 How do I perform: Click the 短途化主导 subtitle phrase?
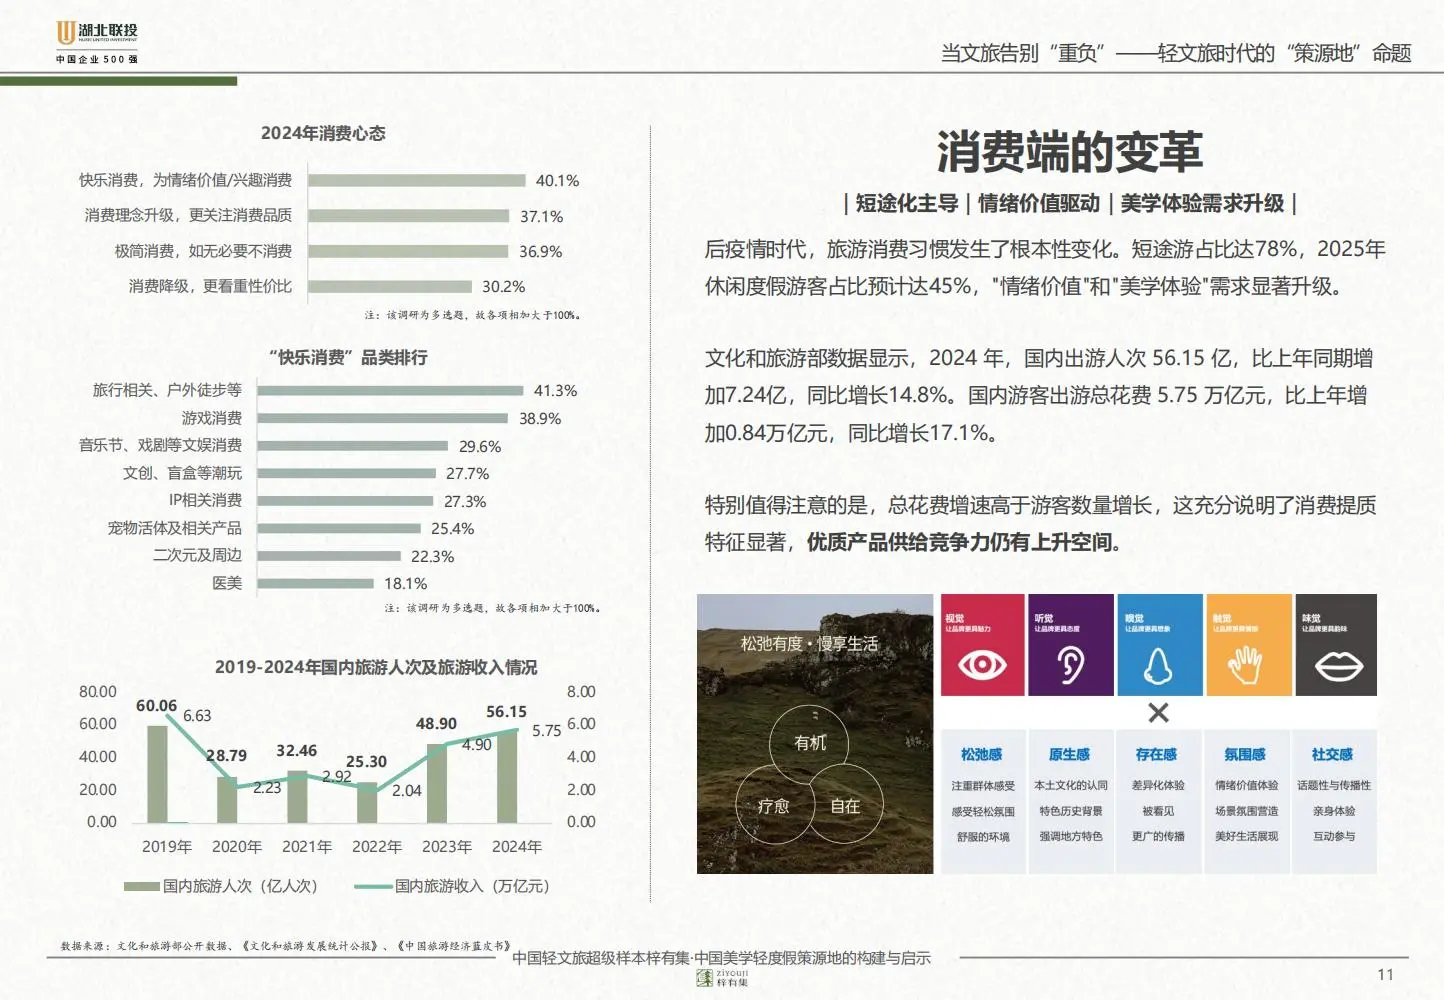(x=907, y=204)
